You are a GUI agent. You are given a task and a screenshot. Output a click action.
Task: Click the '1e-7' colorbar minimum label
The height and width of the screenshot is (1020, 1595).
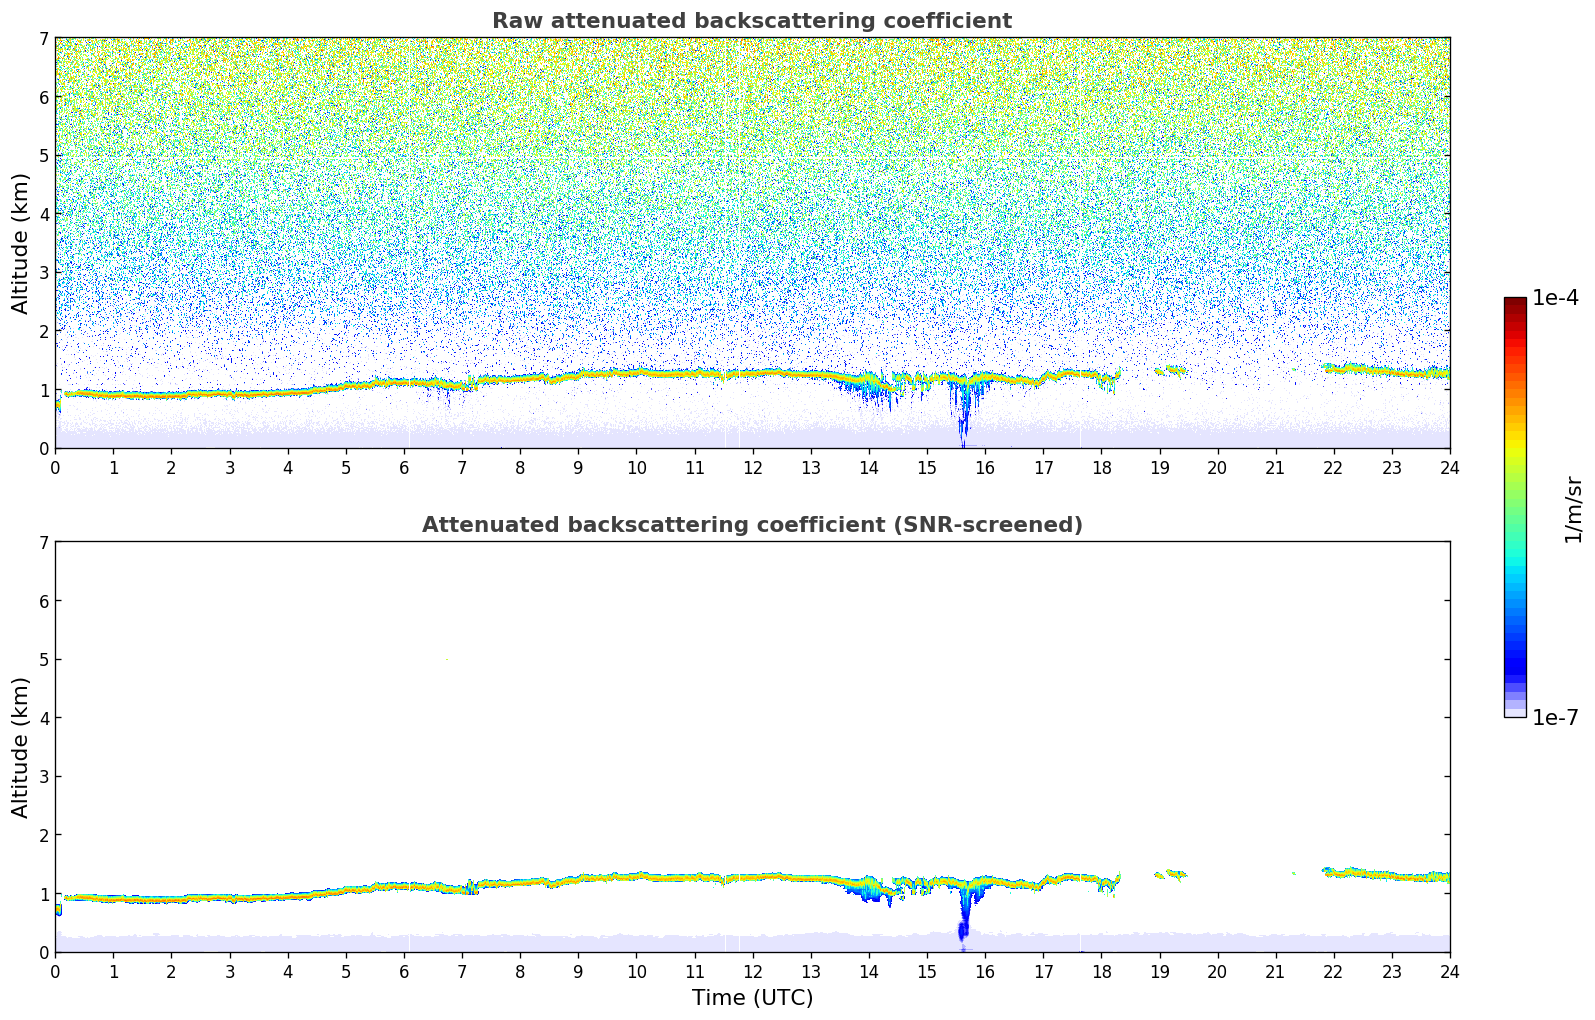click(1555, 718)
